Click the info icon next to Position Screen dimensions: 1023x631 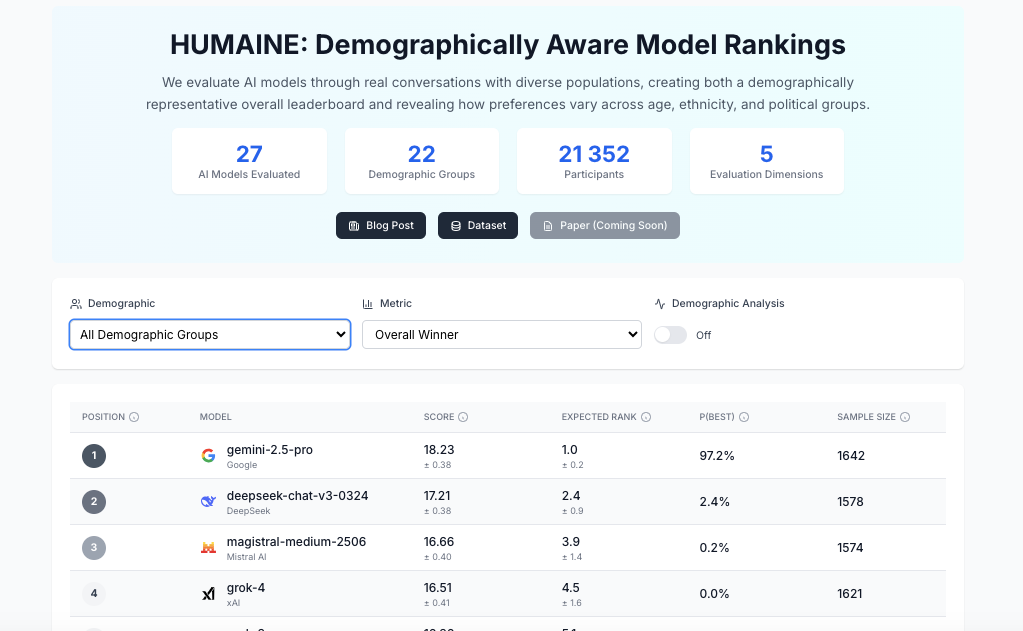[x=134, y=417]
